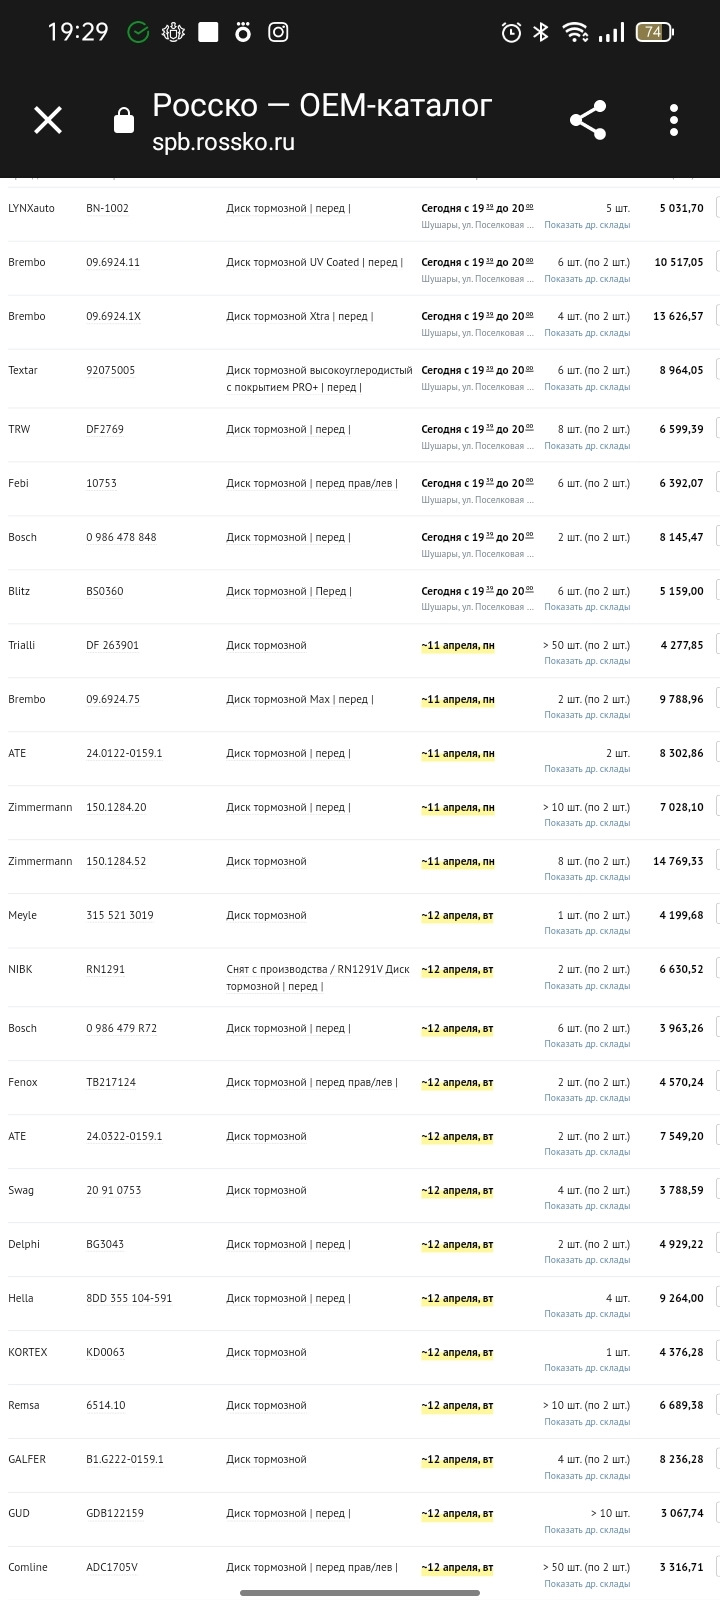The height and width of the screenshot is (1600, 720).
Task: Show other warehouses for LYNXauto row
Action: pos(587,225)
